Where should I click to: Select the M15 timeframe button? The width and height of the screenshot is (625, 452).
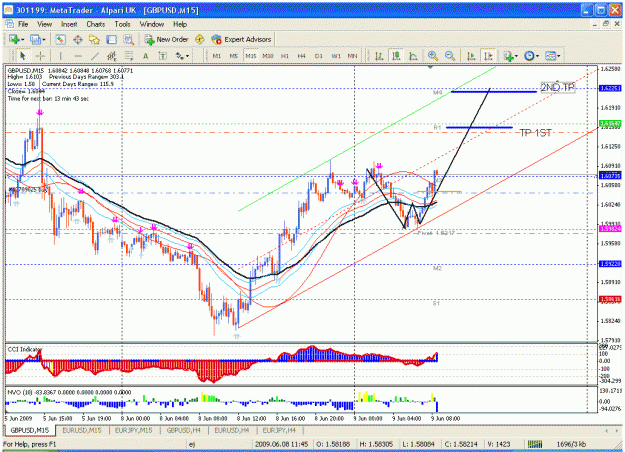point(251,56)
